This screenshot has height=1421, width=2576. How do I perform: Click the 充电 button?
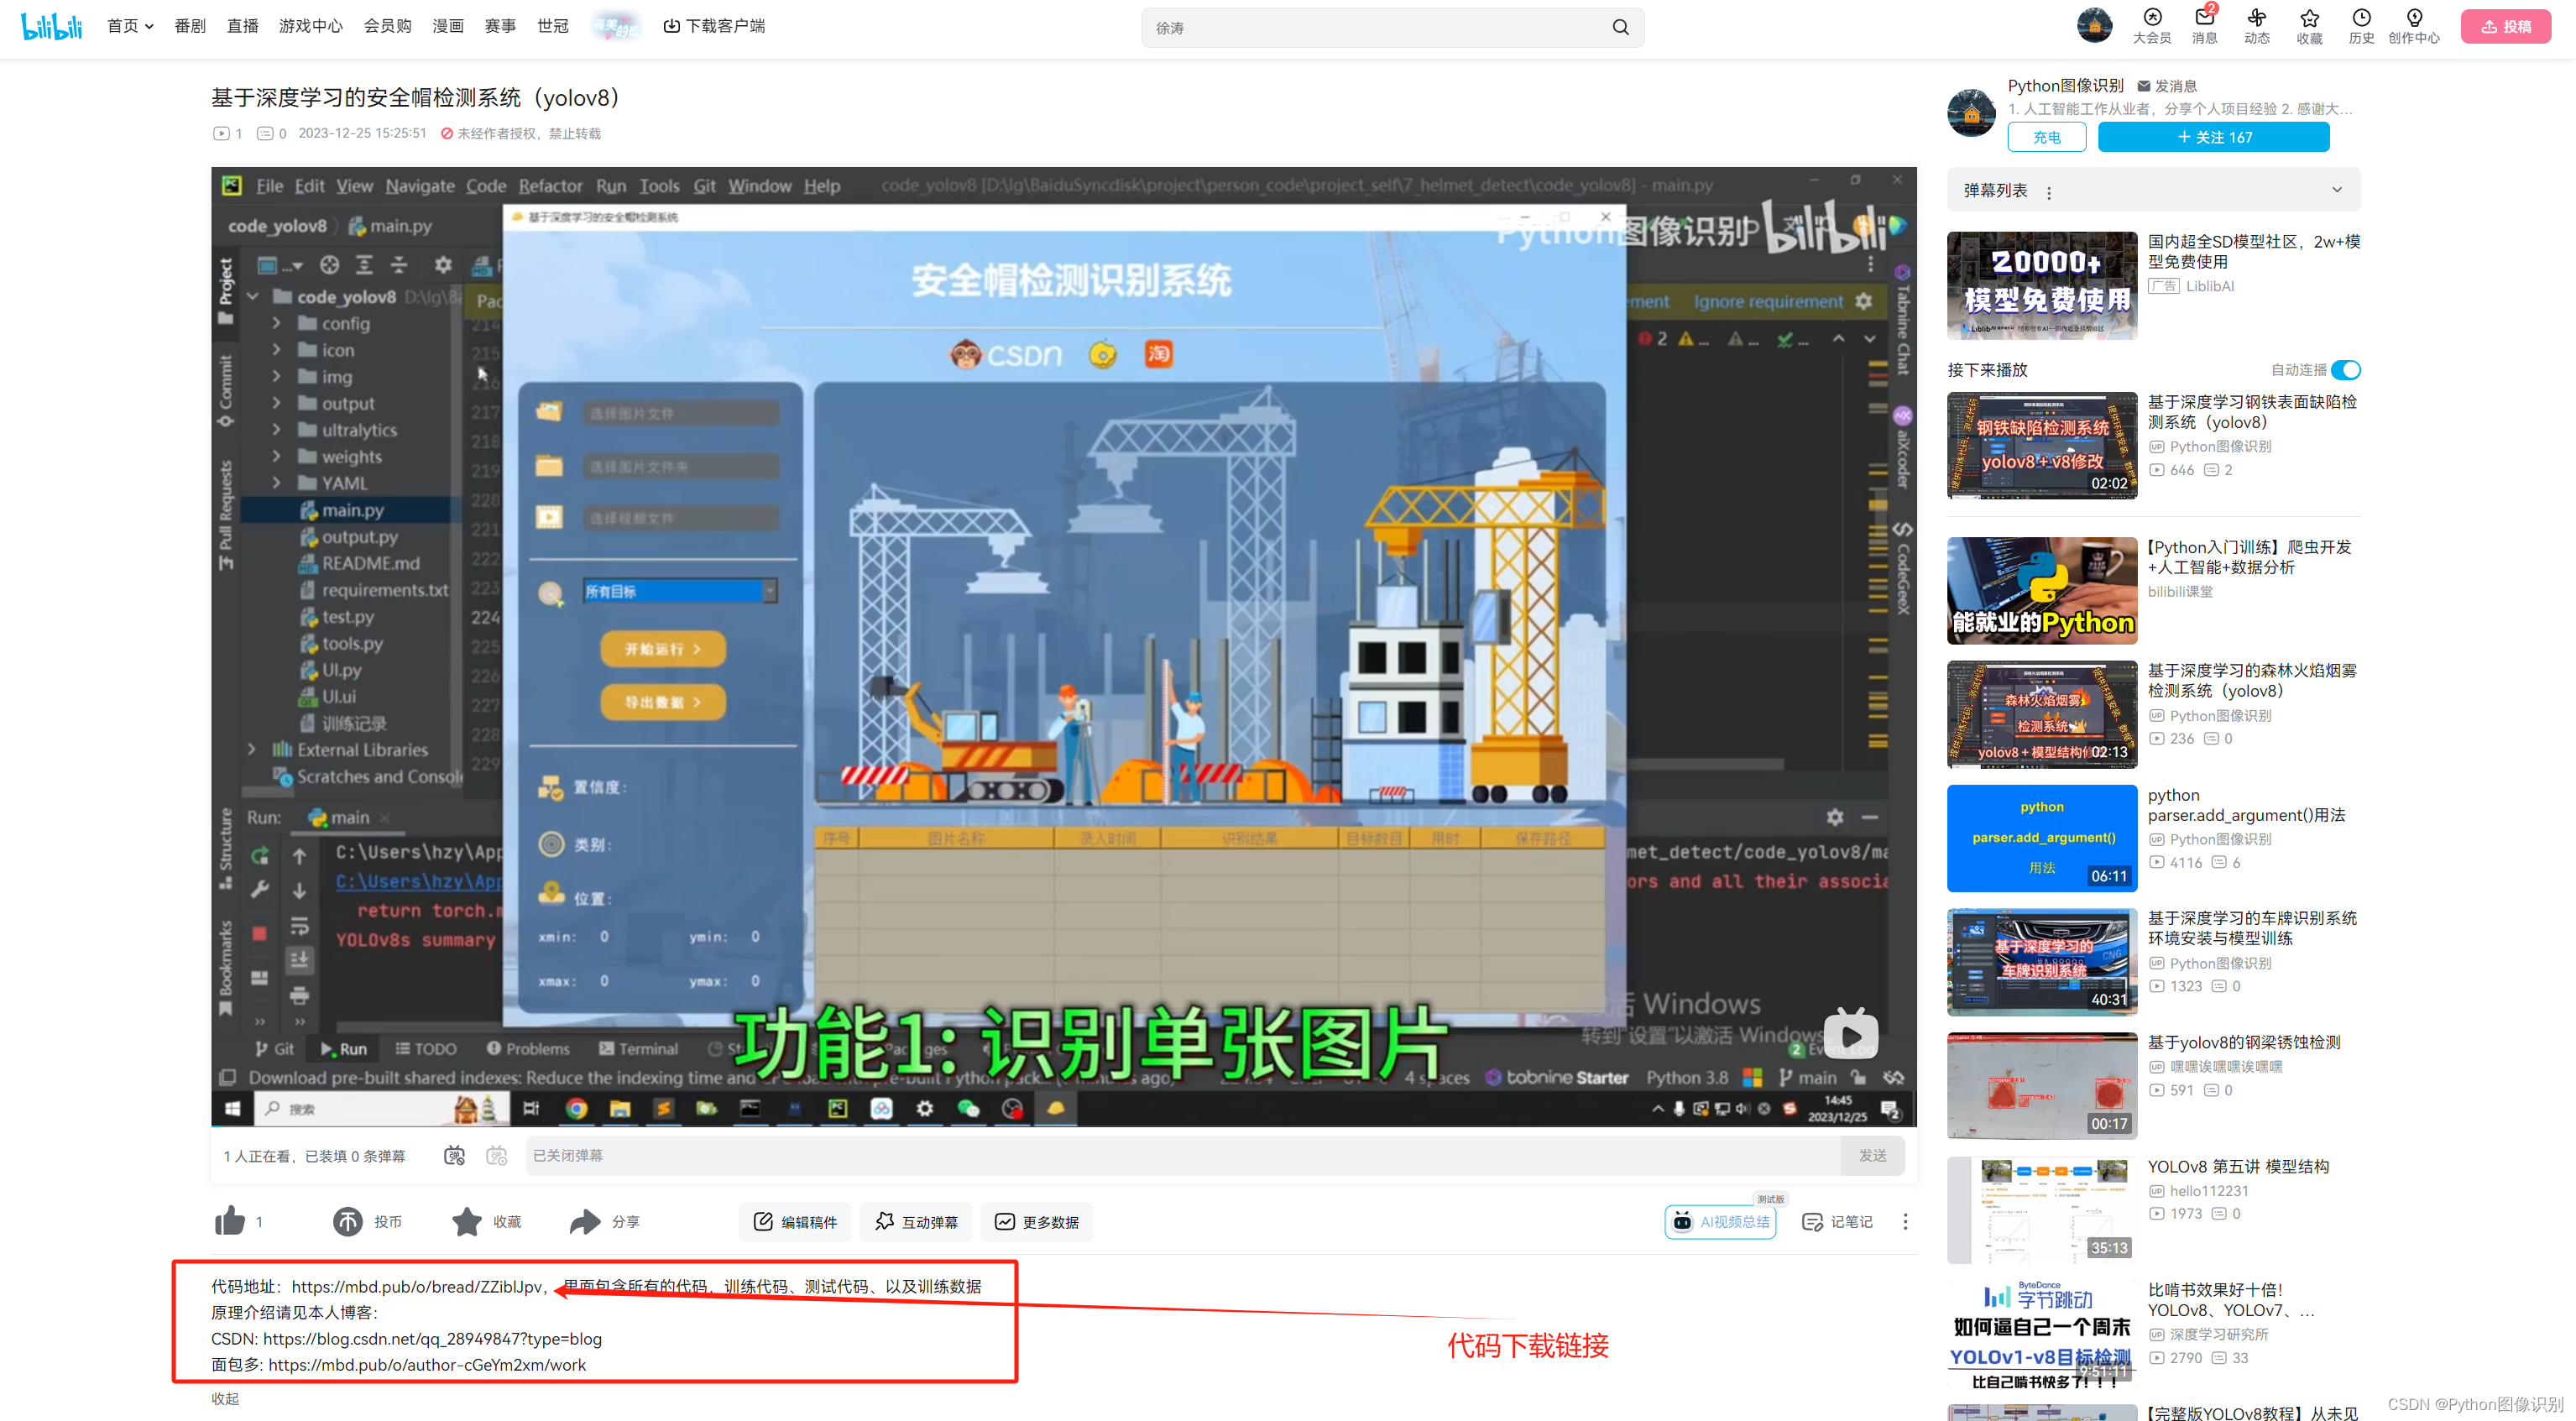(2047, 137)
